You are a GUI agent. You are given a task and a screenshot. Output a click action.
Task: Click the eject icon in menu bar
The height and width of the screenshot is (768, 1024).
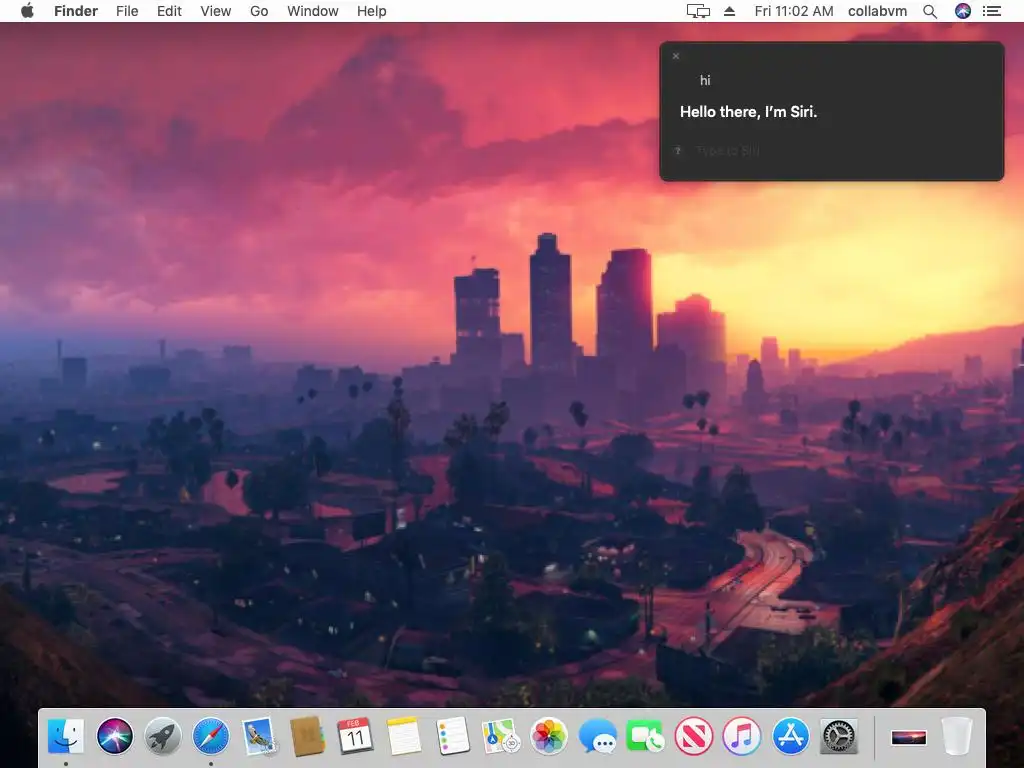pyautogui.click(x=729, y=11)
